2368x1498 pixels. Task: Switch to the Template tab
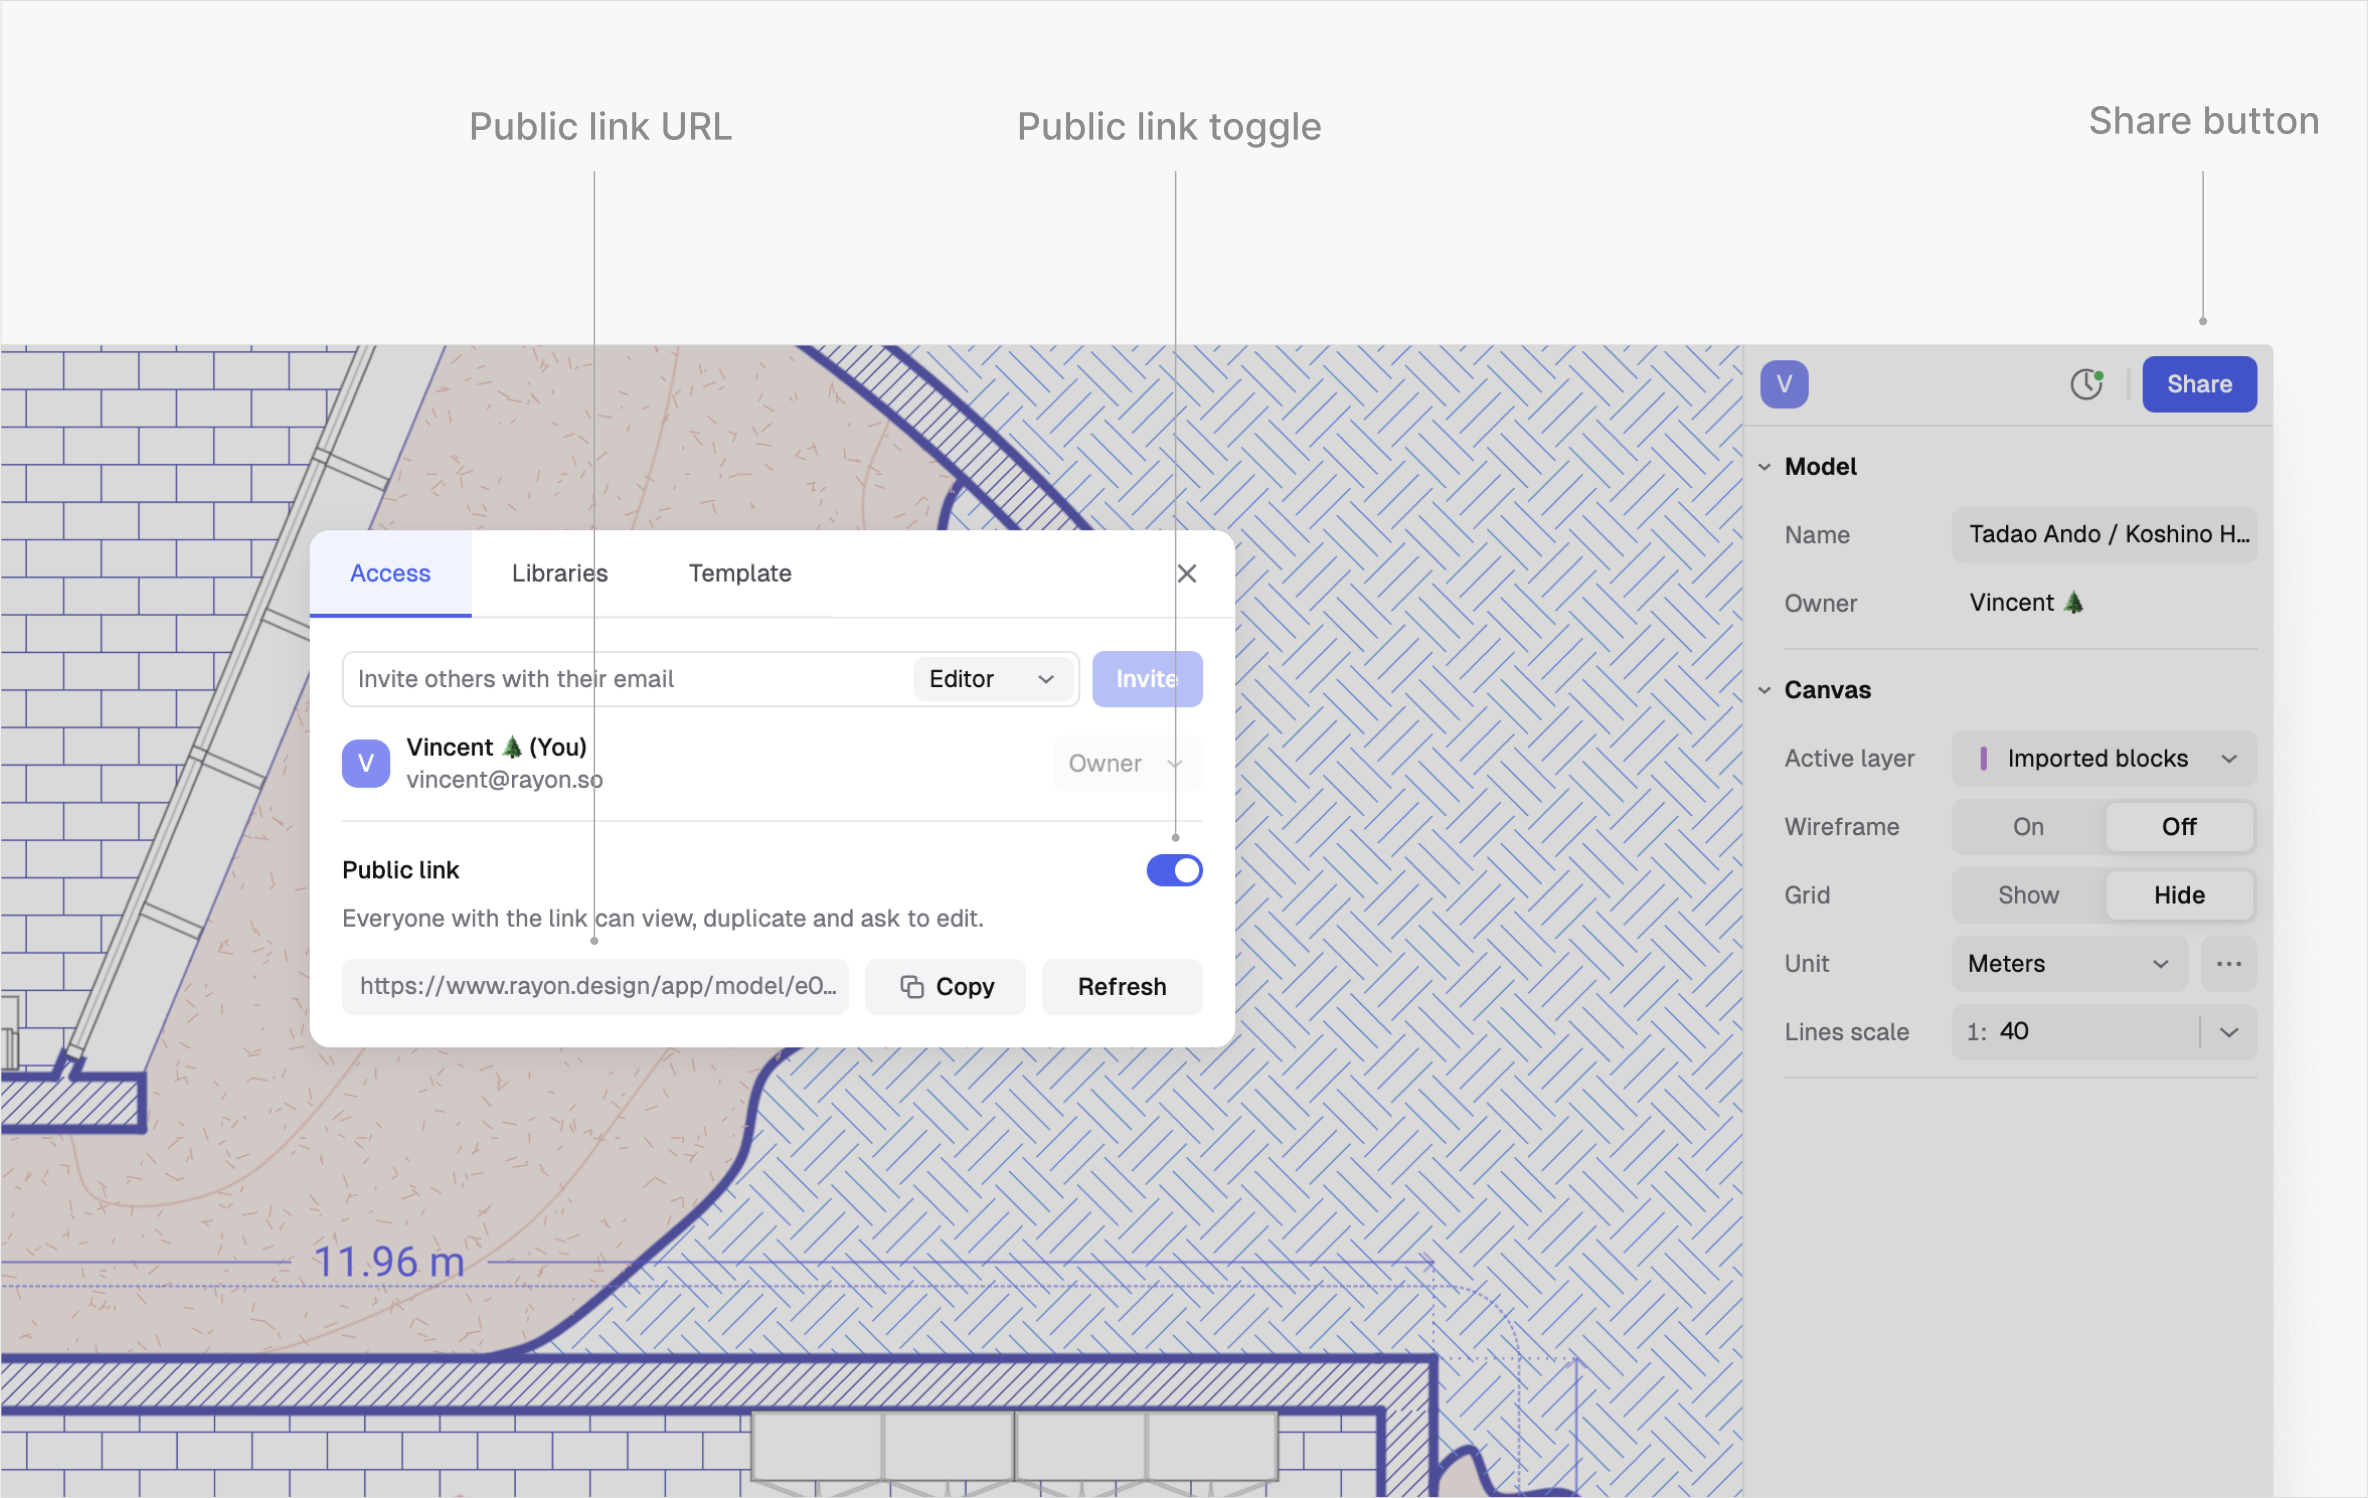(740, 573)
